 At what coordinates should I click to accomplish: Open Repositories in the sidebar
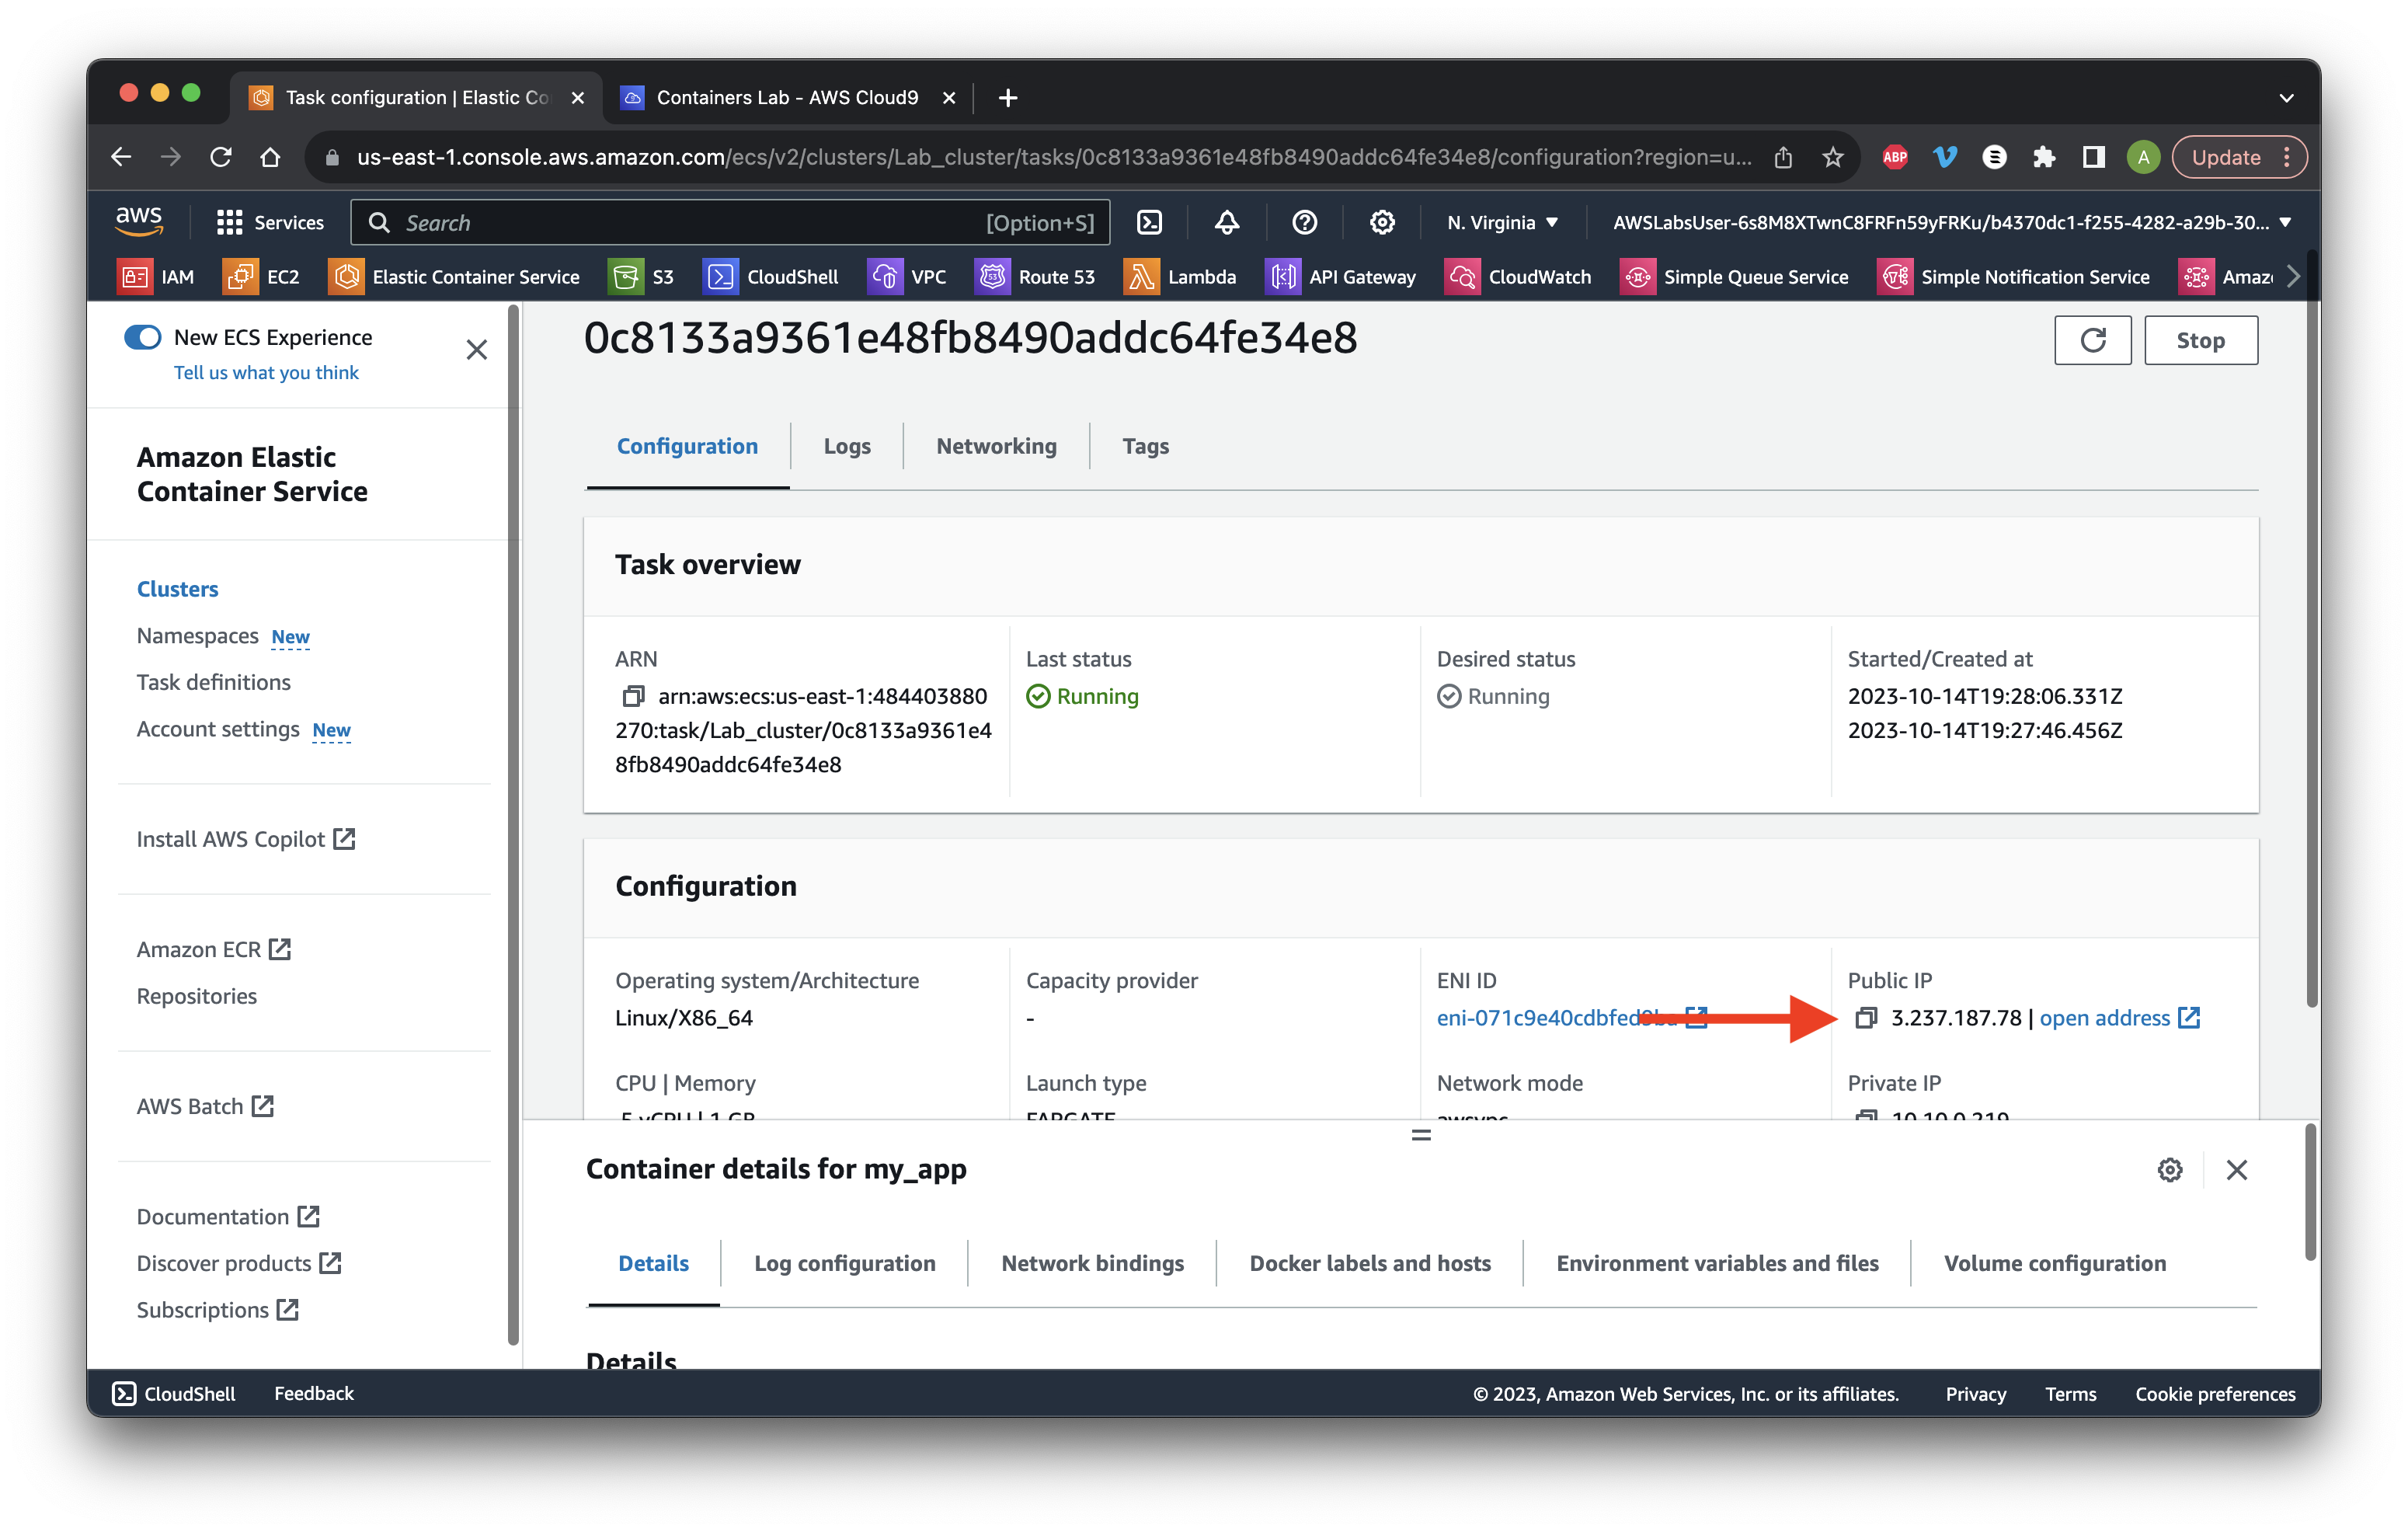click(x=196, y=996)
